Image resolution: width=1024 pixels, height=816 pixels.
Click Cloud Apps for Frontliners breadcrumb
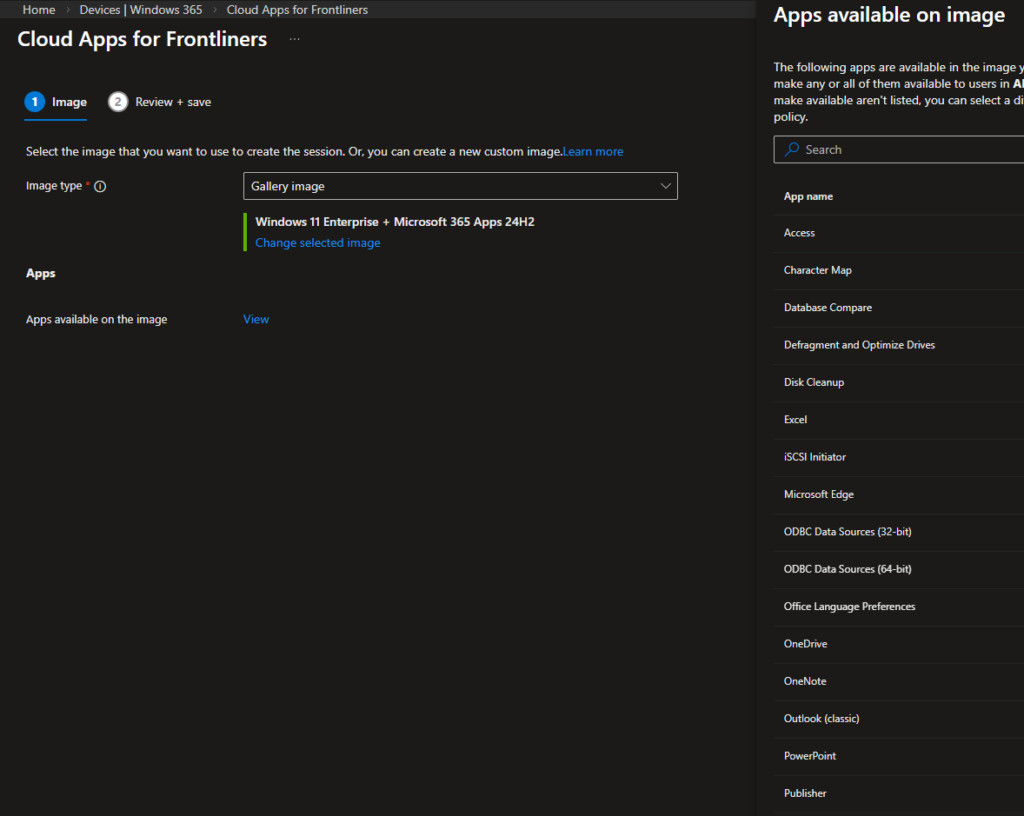(297, 10)
